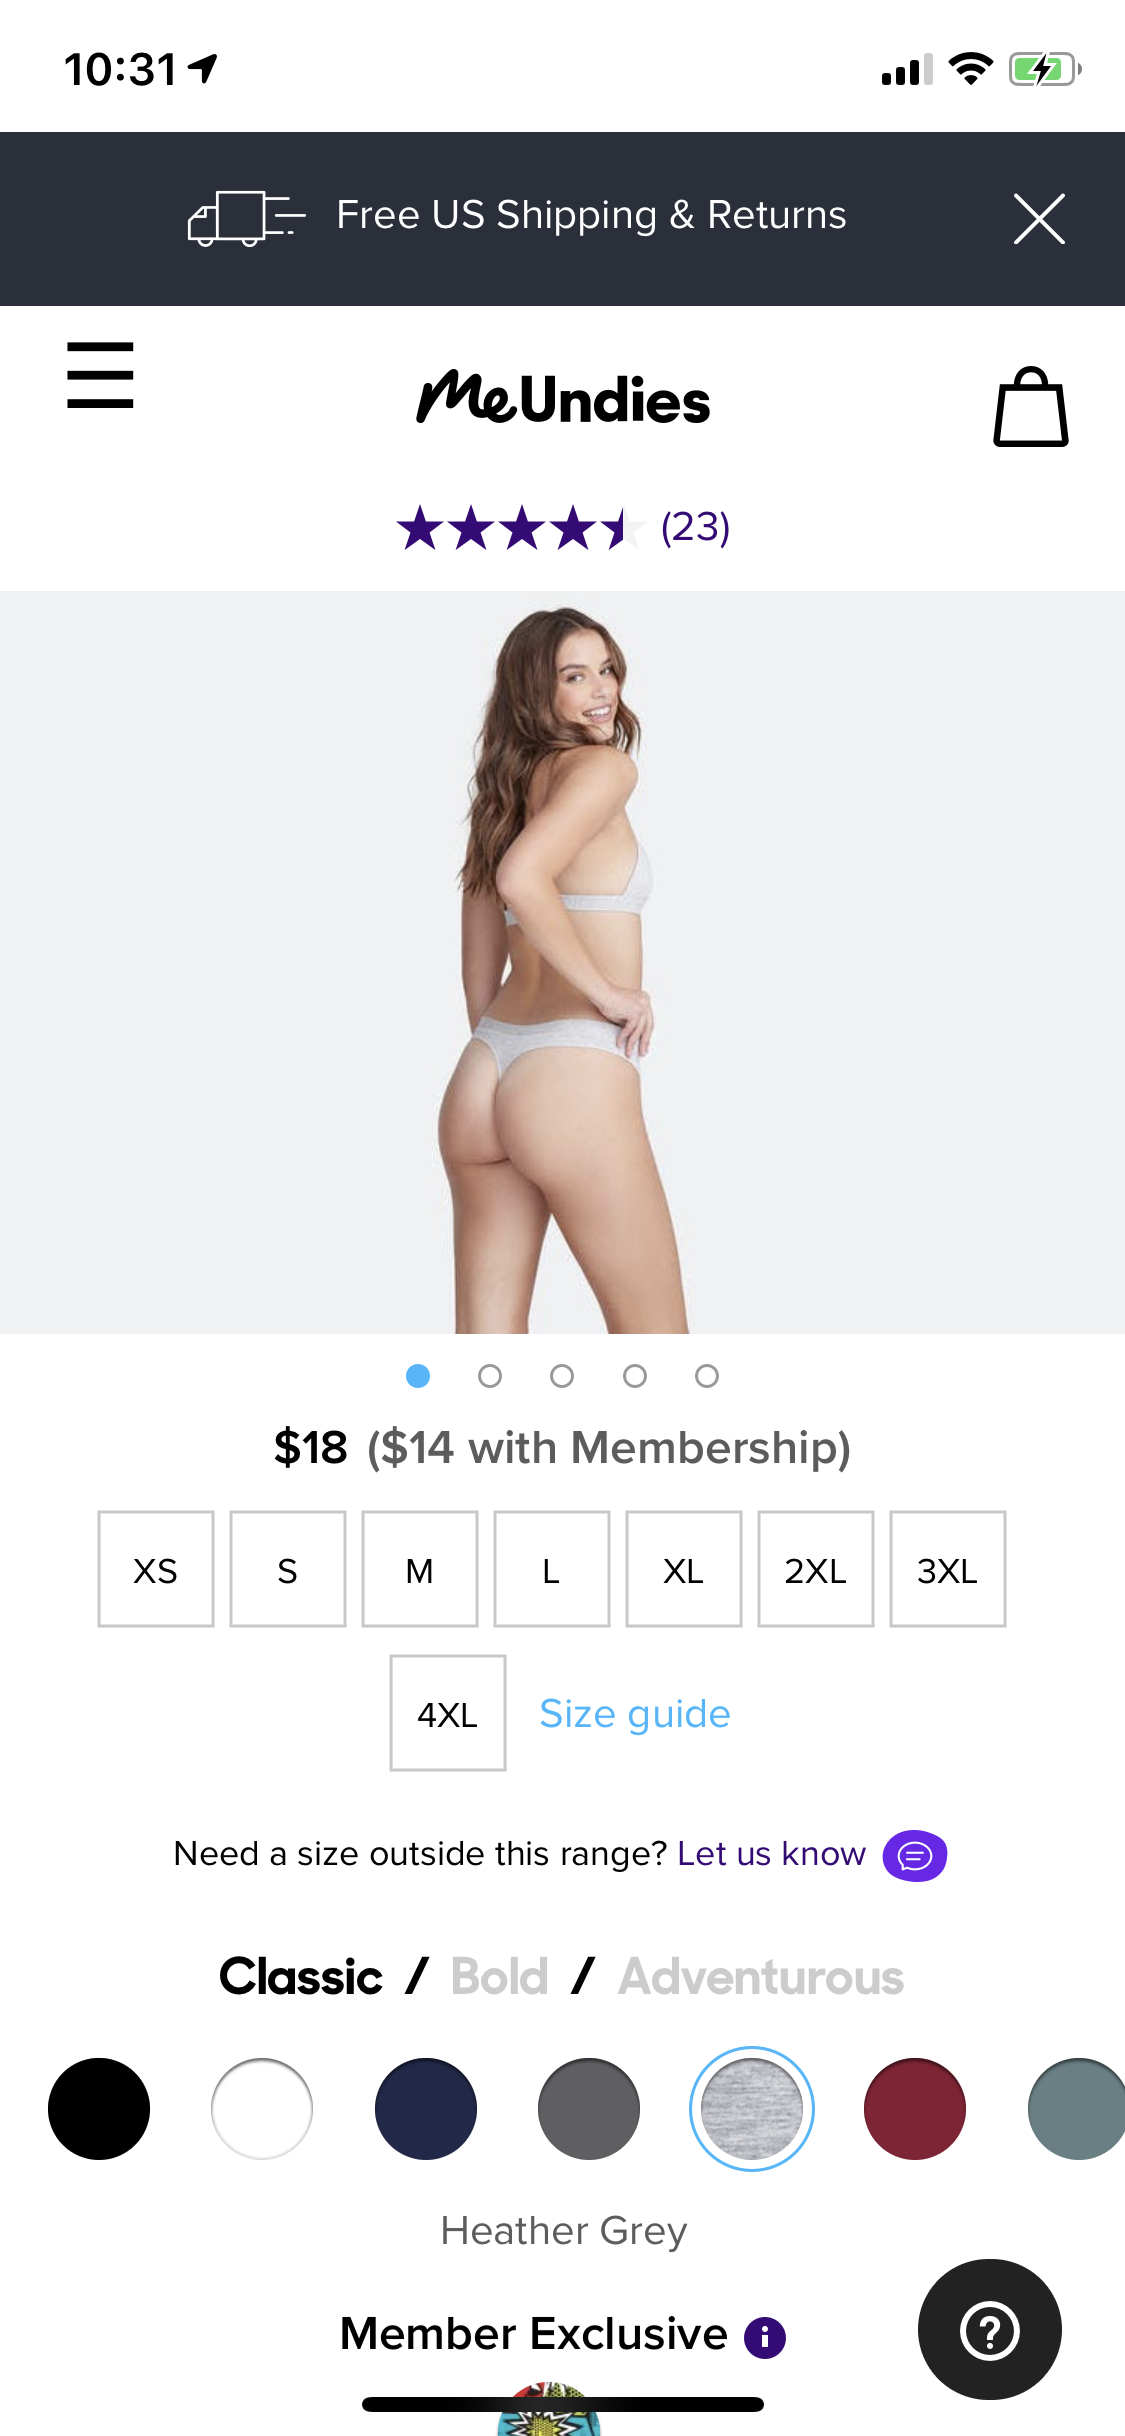This screenshot has height=2436, width=1125.
Task: Select size 2XL
Action: point(816,1569)
